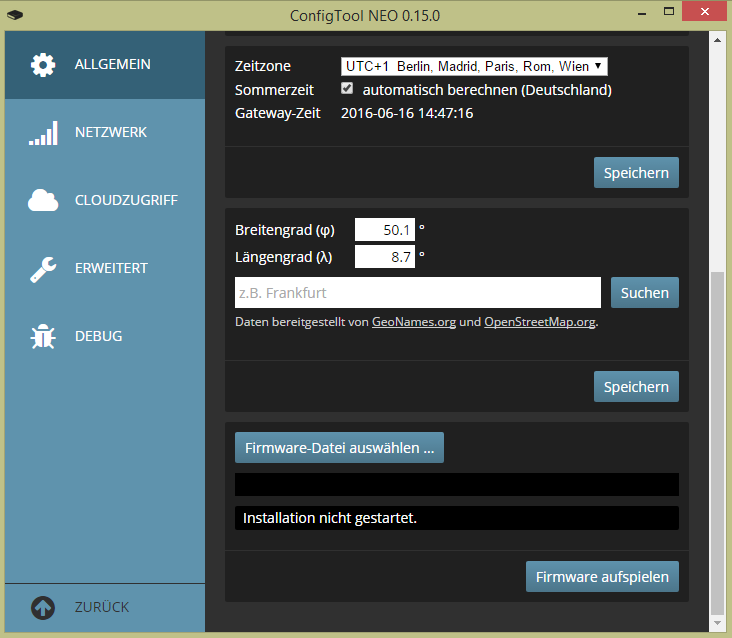This screenshot has width=732, height=638.
Task: Click the 'Breitengrad (φ)' label
Action: tap(285, 230)
